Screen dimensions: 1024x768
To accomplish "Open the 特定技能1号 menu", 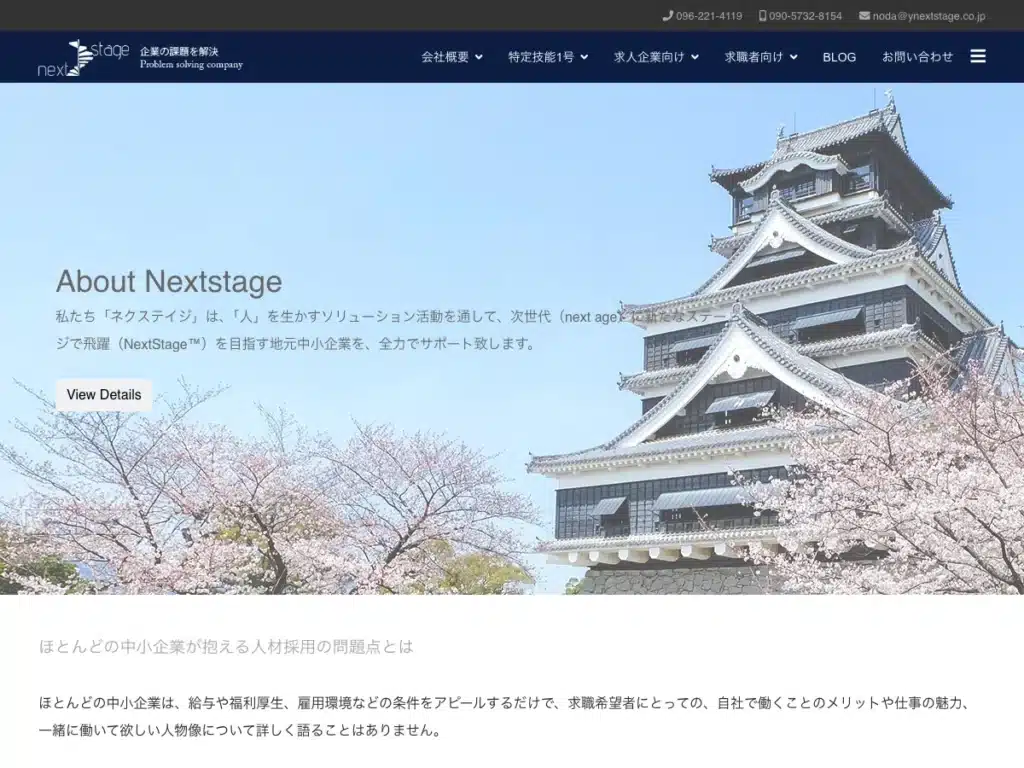I will (x=541, y=57).
